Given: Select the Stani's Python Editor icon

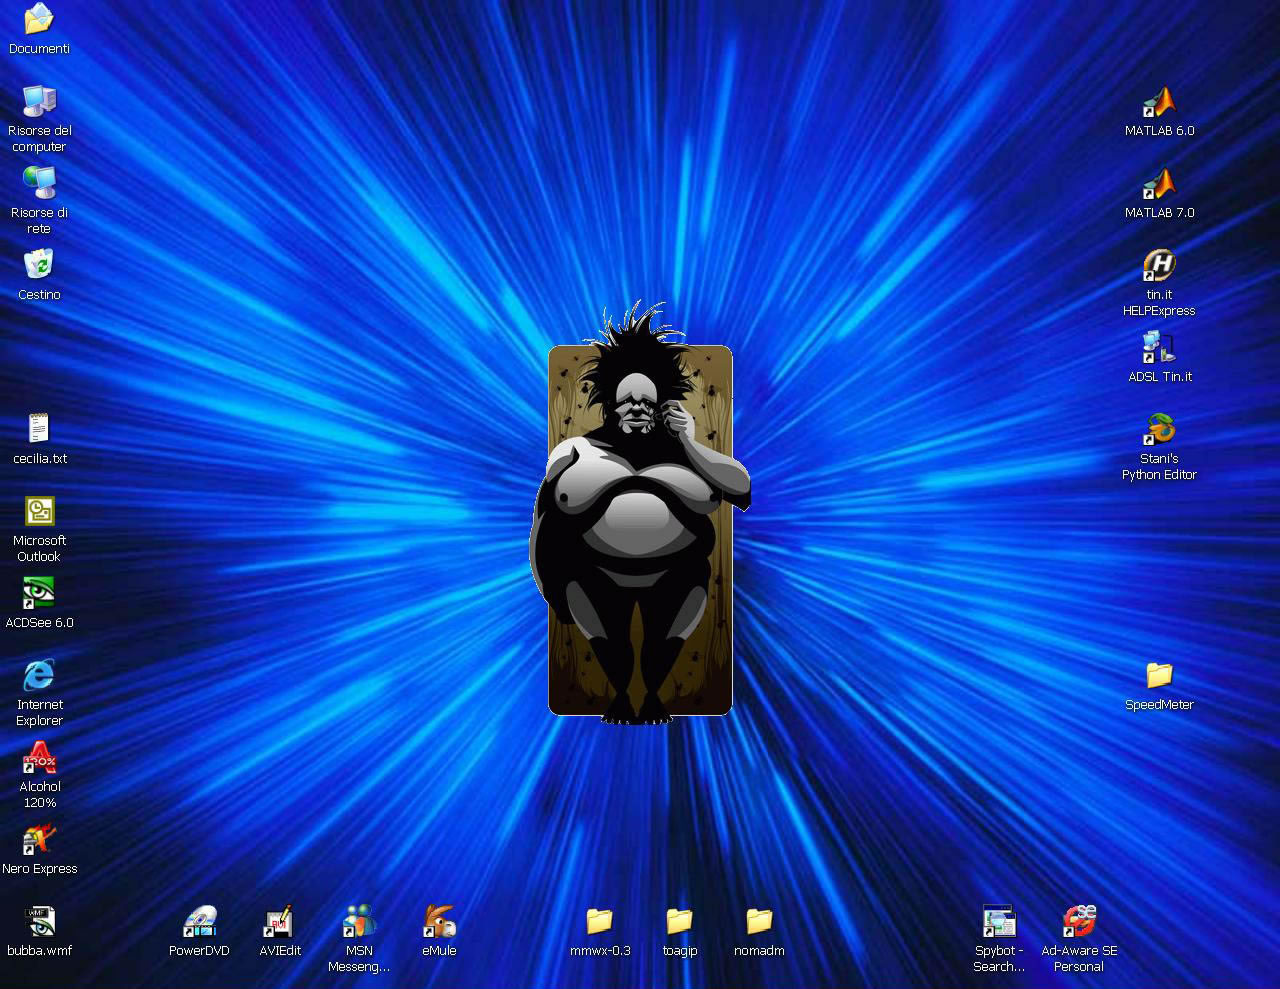Looking at the screenshot, I should 1159,429.
